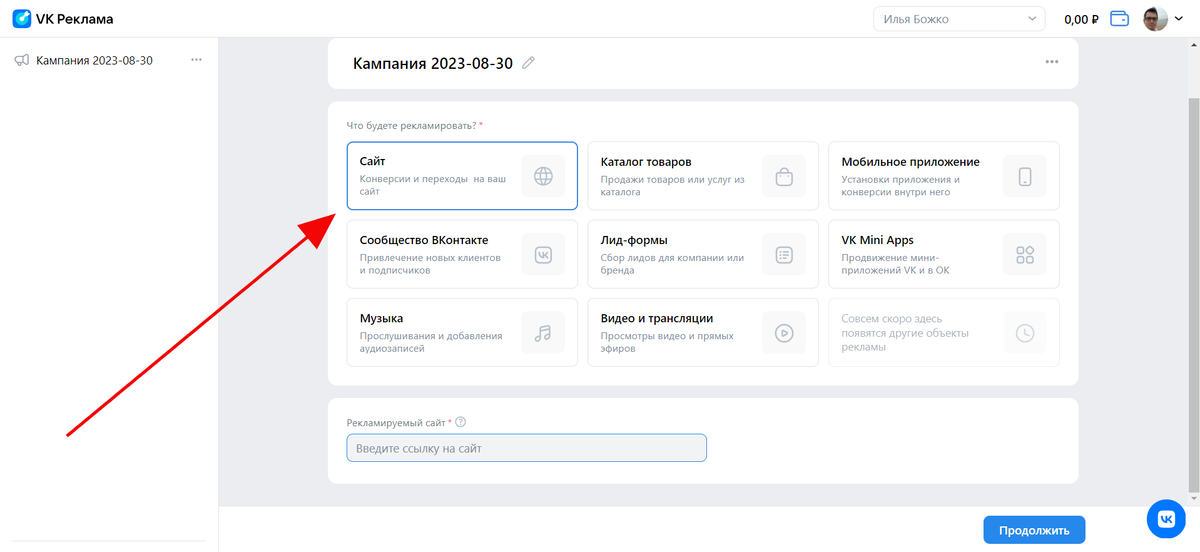Click the Продолжить button
Image resolution: width=1200 pixels, height=552 pixels.
[x=1034, y=530]
